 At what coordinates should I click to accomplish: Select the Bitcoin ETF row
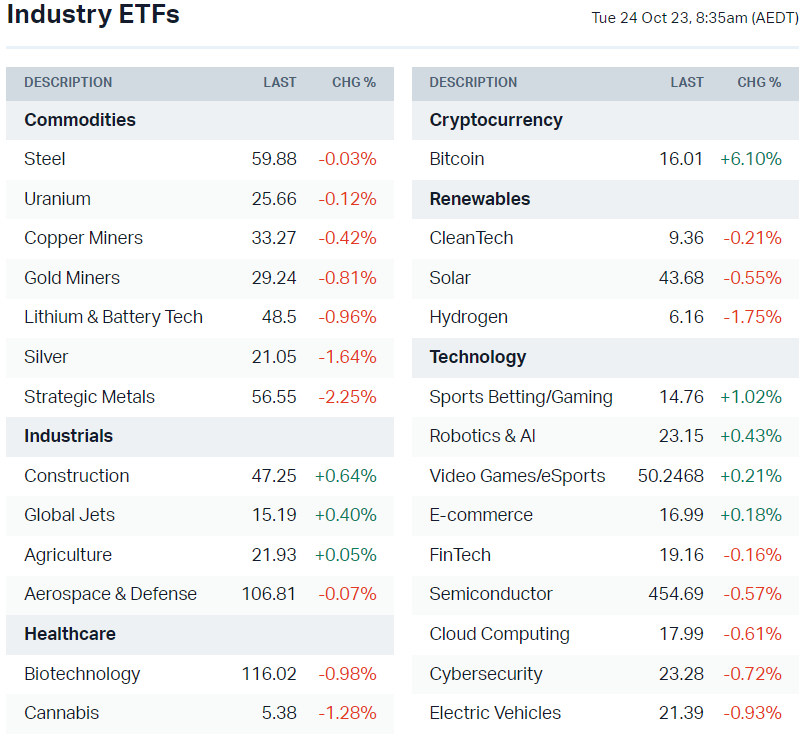coord(457,159)
